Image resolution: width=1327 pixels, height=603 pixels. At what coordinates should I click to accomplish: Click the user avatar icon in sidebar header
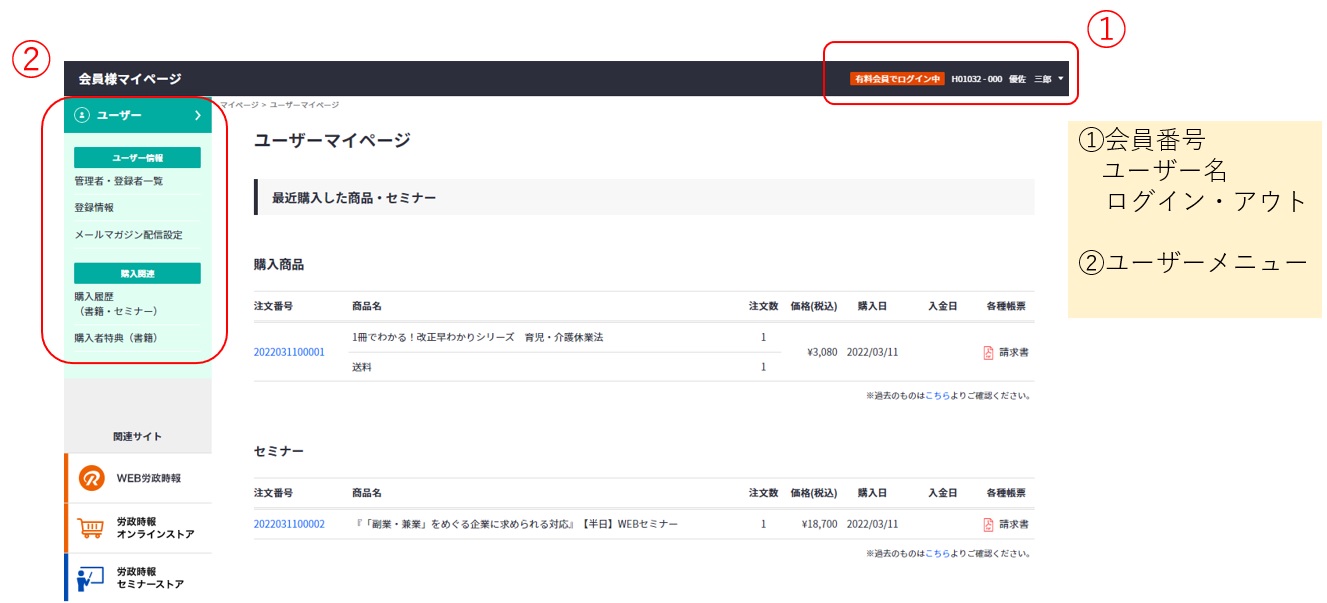pos(83,115)
